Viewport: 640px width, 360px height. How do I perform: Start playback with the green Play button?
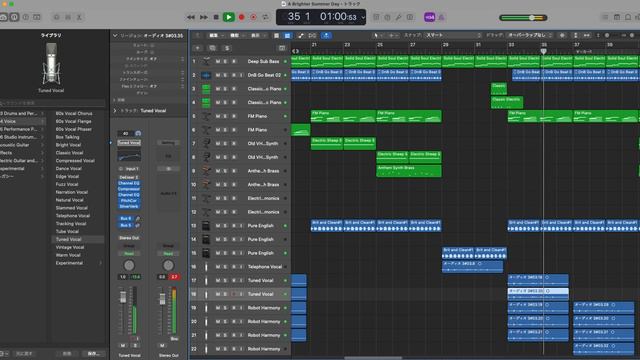[229, 17]
